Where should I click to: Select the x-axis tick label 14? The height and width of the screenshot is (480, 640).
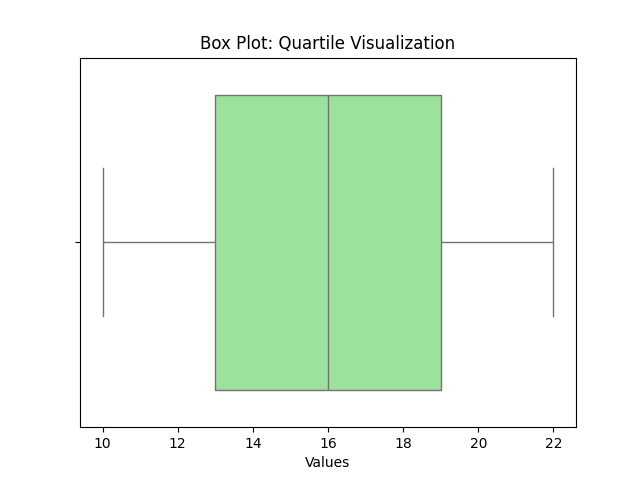point(253,443)
